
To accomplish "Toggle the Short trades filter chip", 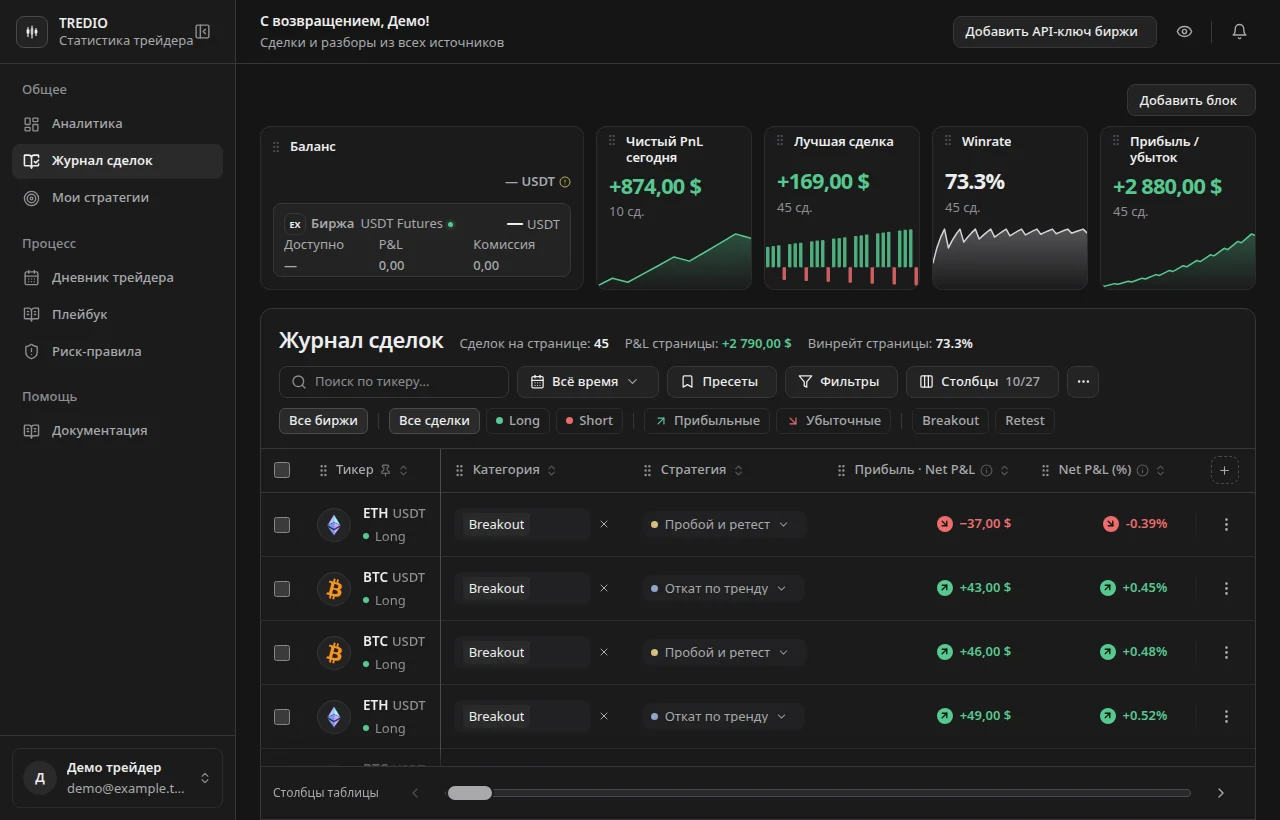I will [x=589, y=421].
